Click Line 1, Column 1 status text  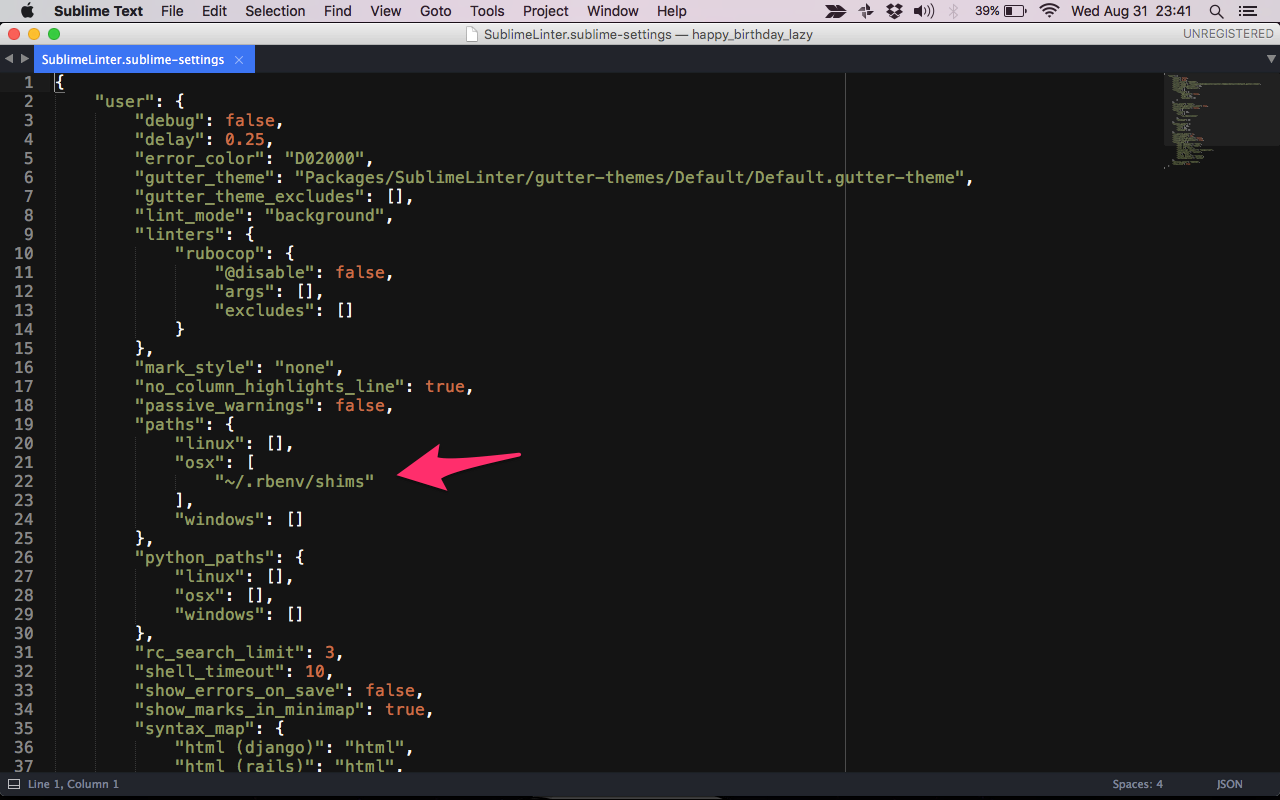[x=73, y=784]
